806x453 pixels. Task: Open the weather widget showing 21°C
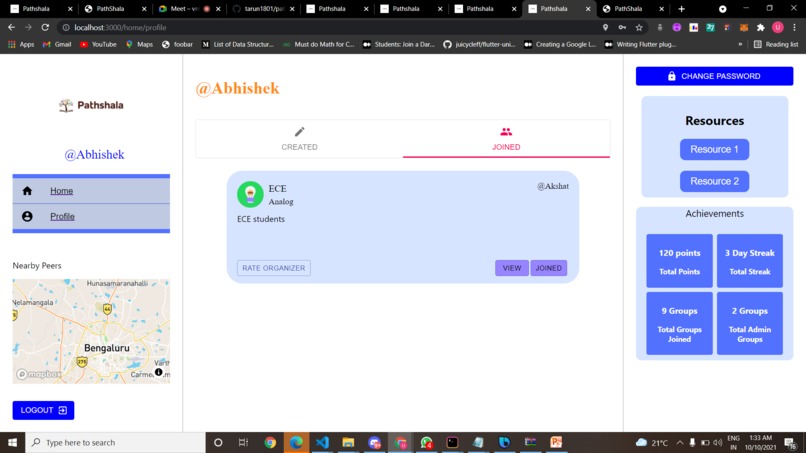652,443
